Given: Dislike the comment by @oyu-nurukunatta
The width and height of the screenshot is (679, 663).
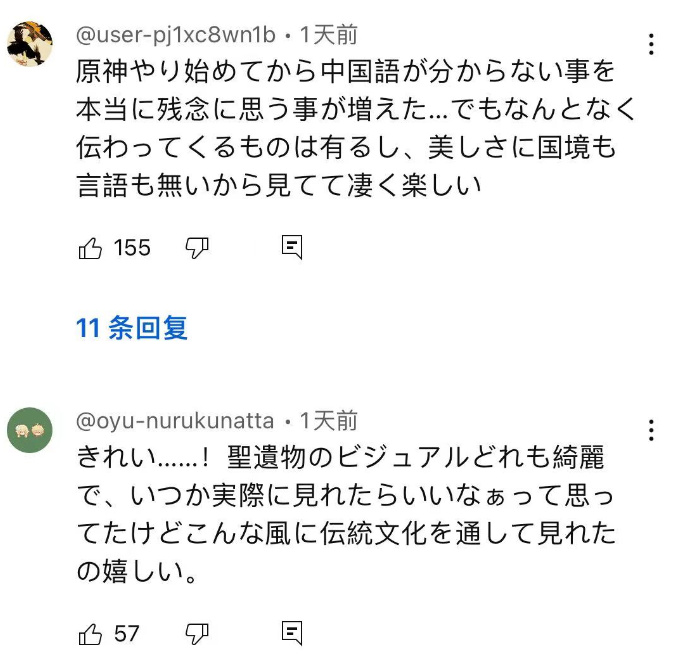Looking at the screenshot, I should [x=197, y=633].
